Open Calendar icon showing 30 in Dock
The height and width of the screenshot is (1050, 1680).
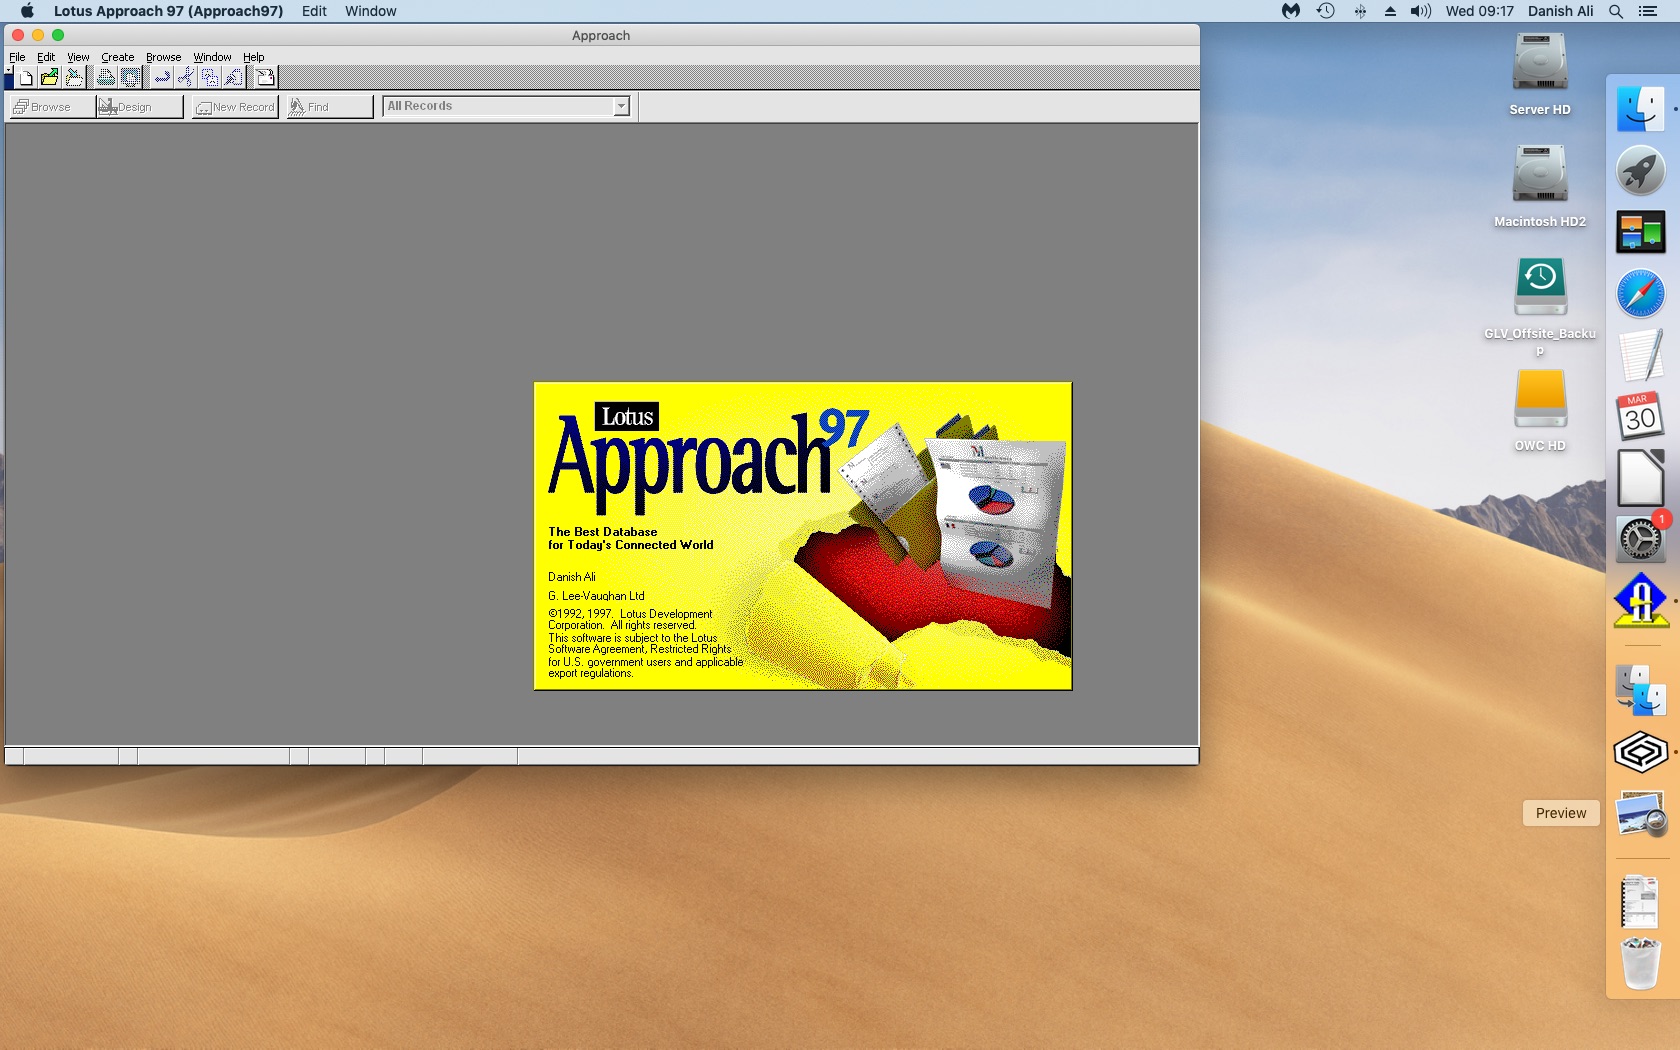[1641, 416]
